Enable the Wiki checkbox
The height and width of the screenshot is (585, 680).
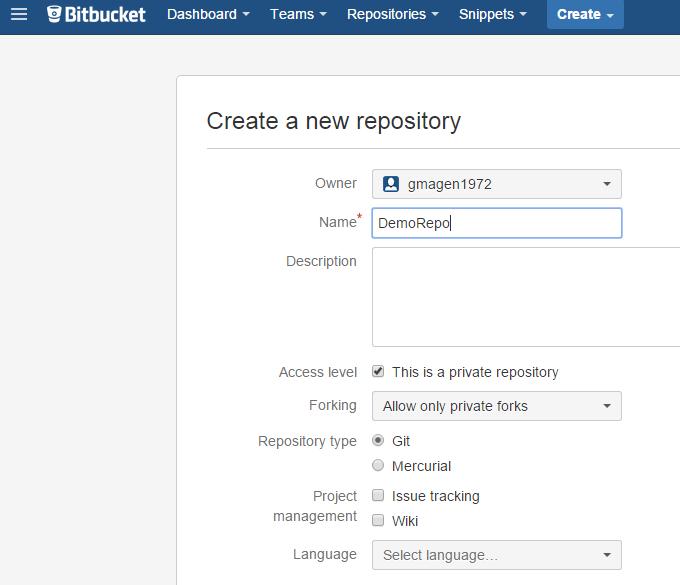coord(378,520)
